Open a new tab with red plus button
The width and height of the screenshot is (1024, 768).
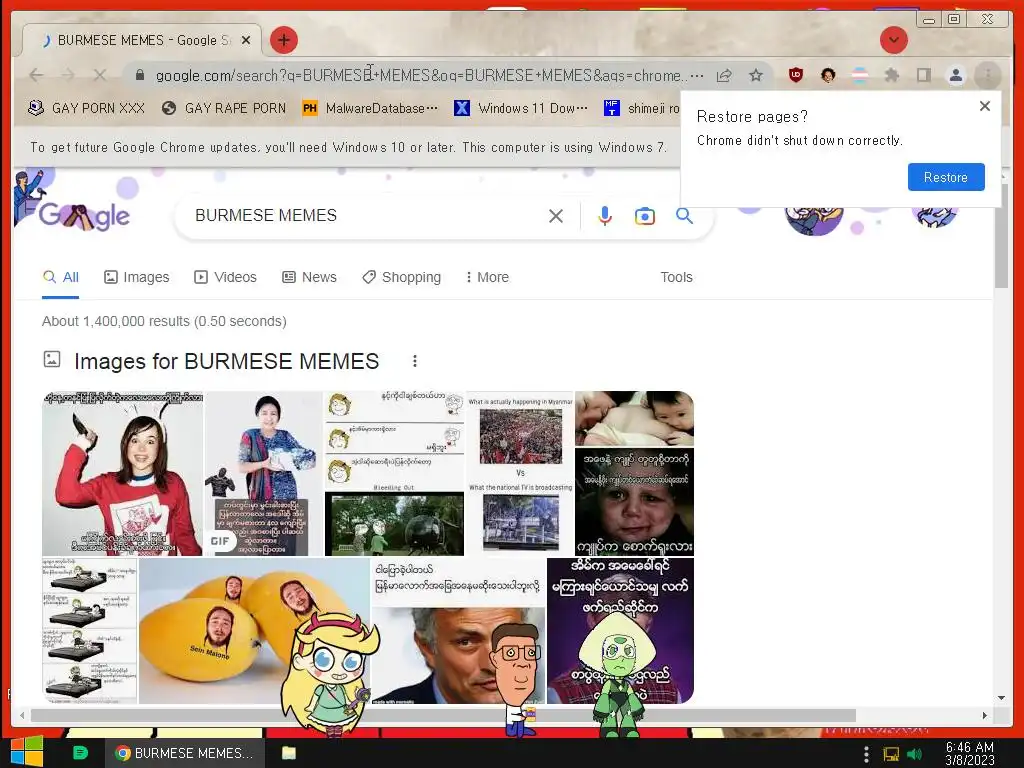click(x=283, y=40)
